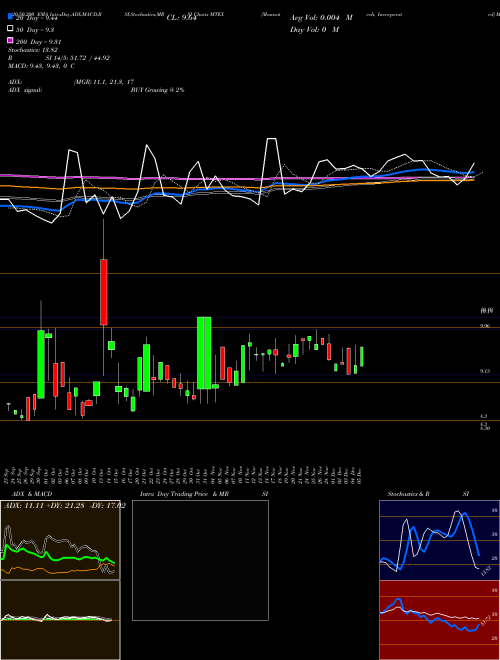Select the '200 Day = 9.31' legend text

pos(38,41)
